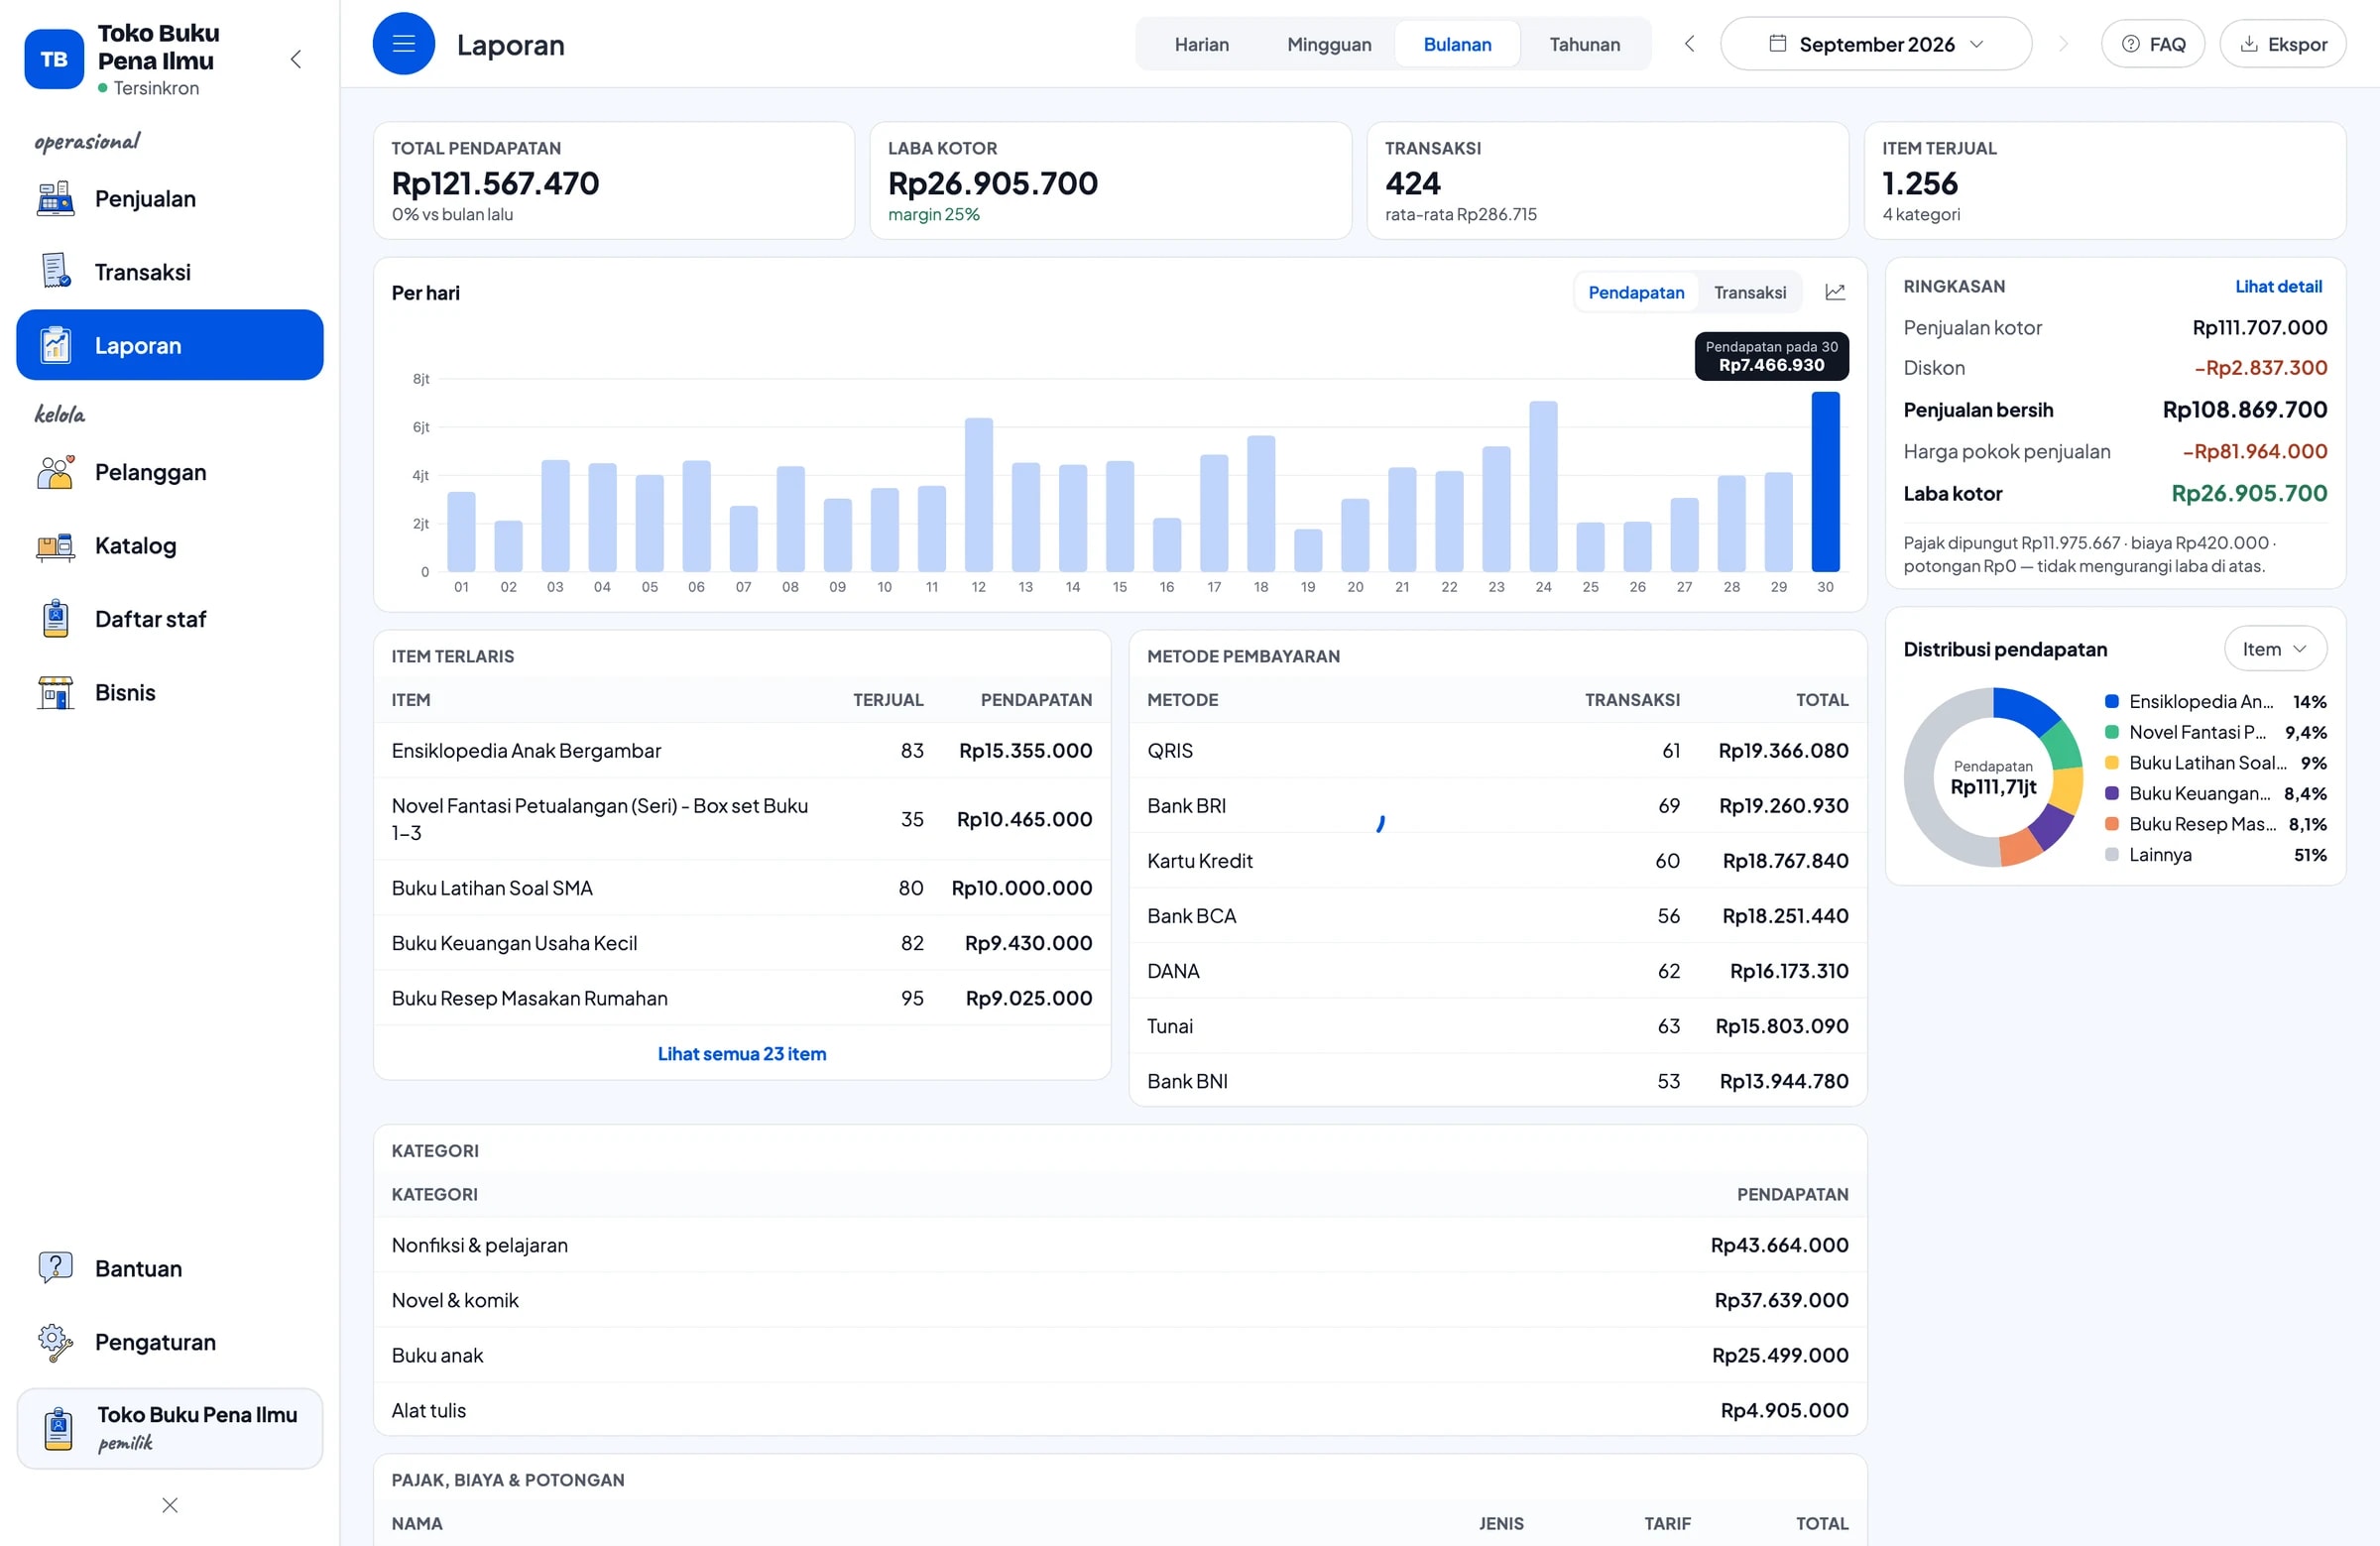Screen dimensions: 2380x1546
Task: Click the Ekspor button
Action: [x=2283, y=44]
